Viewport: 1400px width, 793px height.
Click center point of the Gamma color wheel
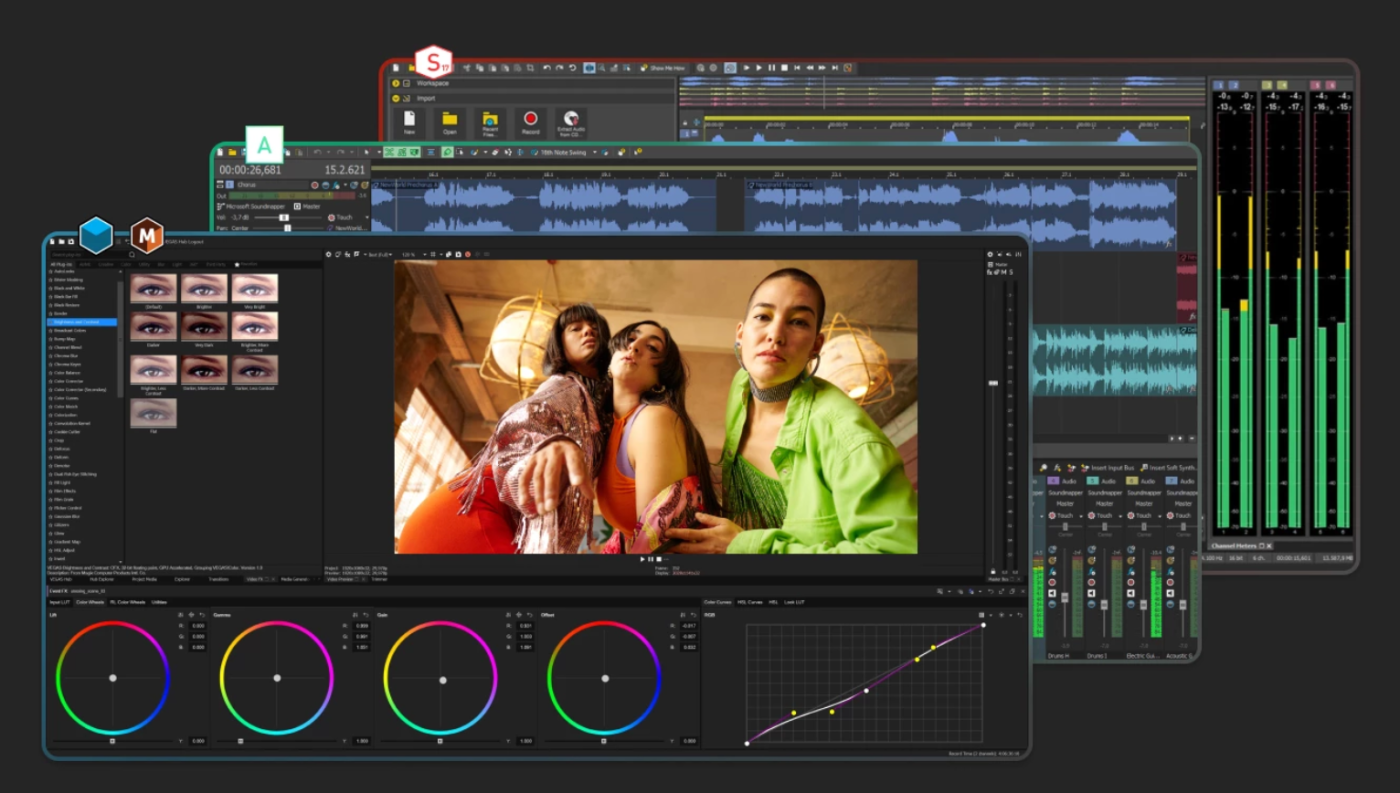point(277,678)
